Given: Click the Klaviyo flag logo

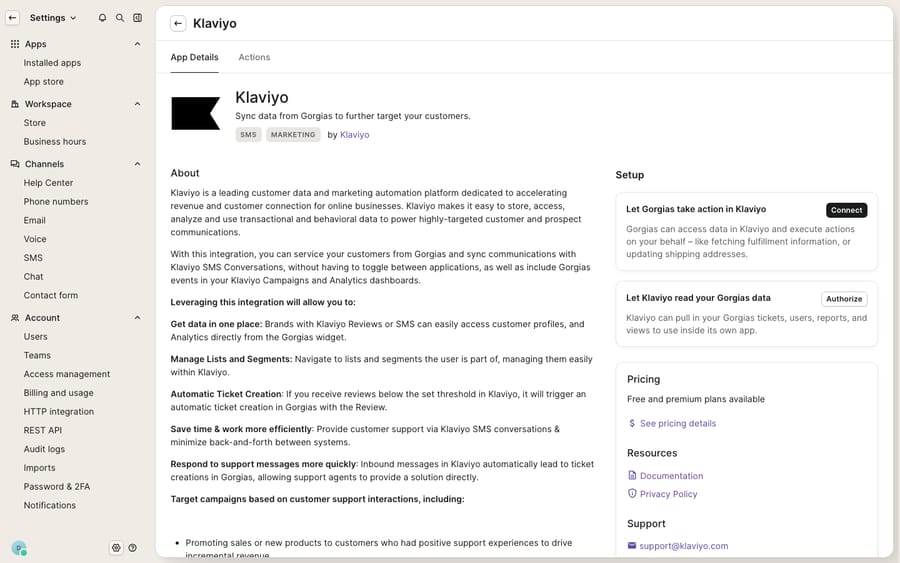Looking at the screenshot, I should click(x=196, y=113).
